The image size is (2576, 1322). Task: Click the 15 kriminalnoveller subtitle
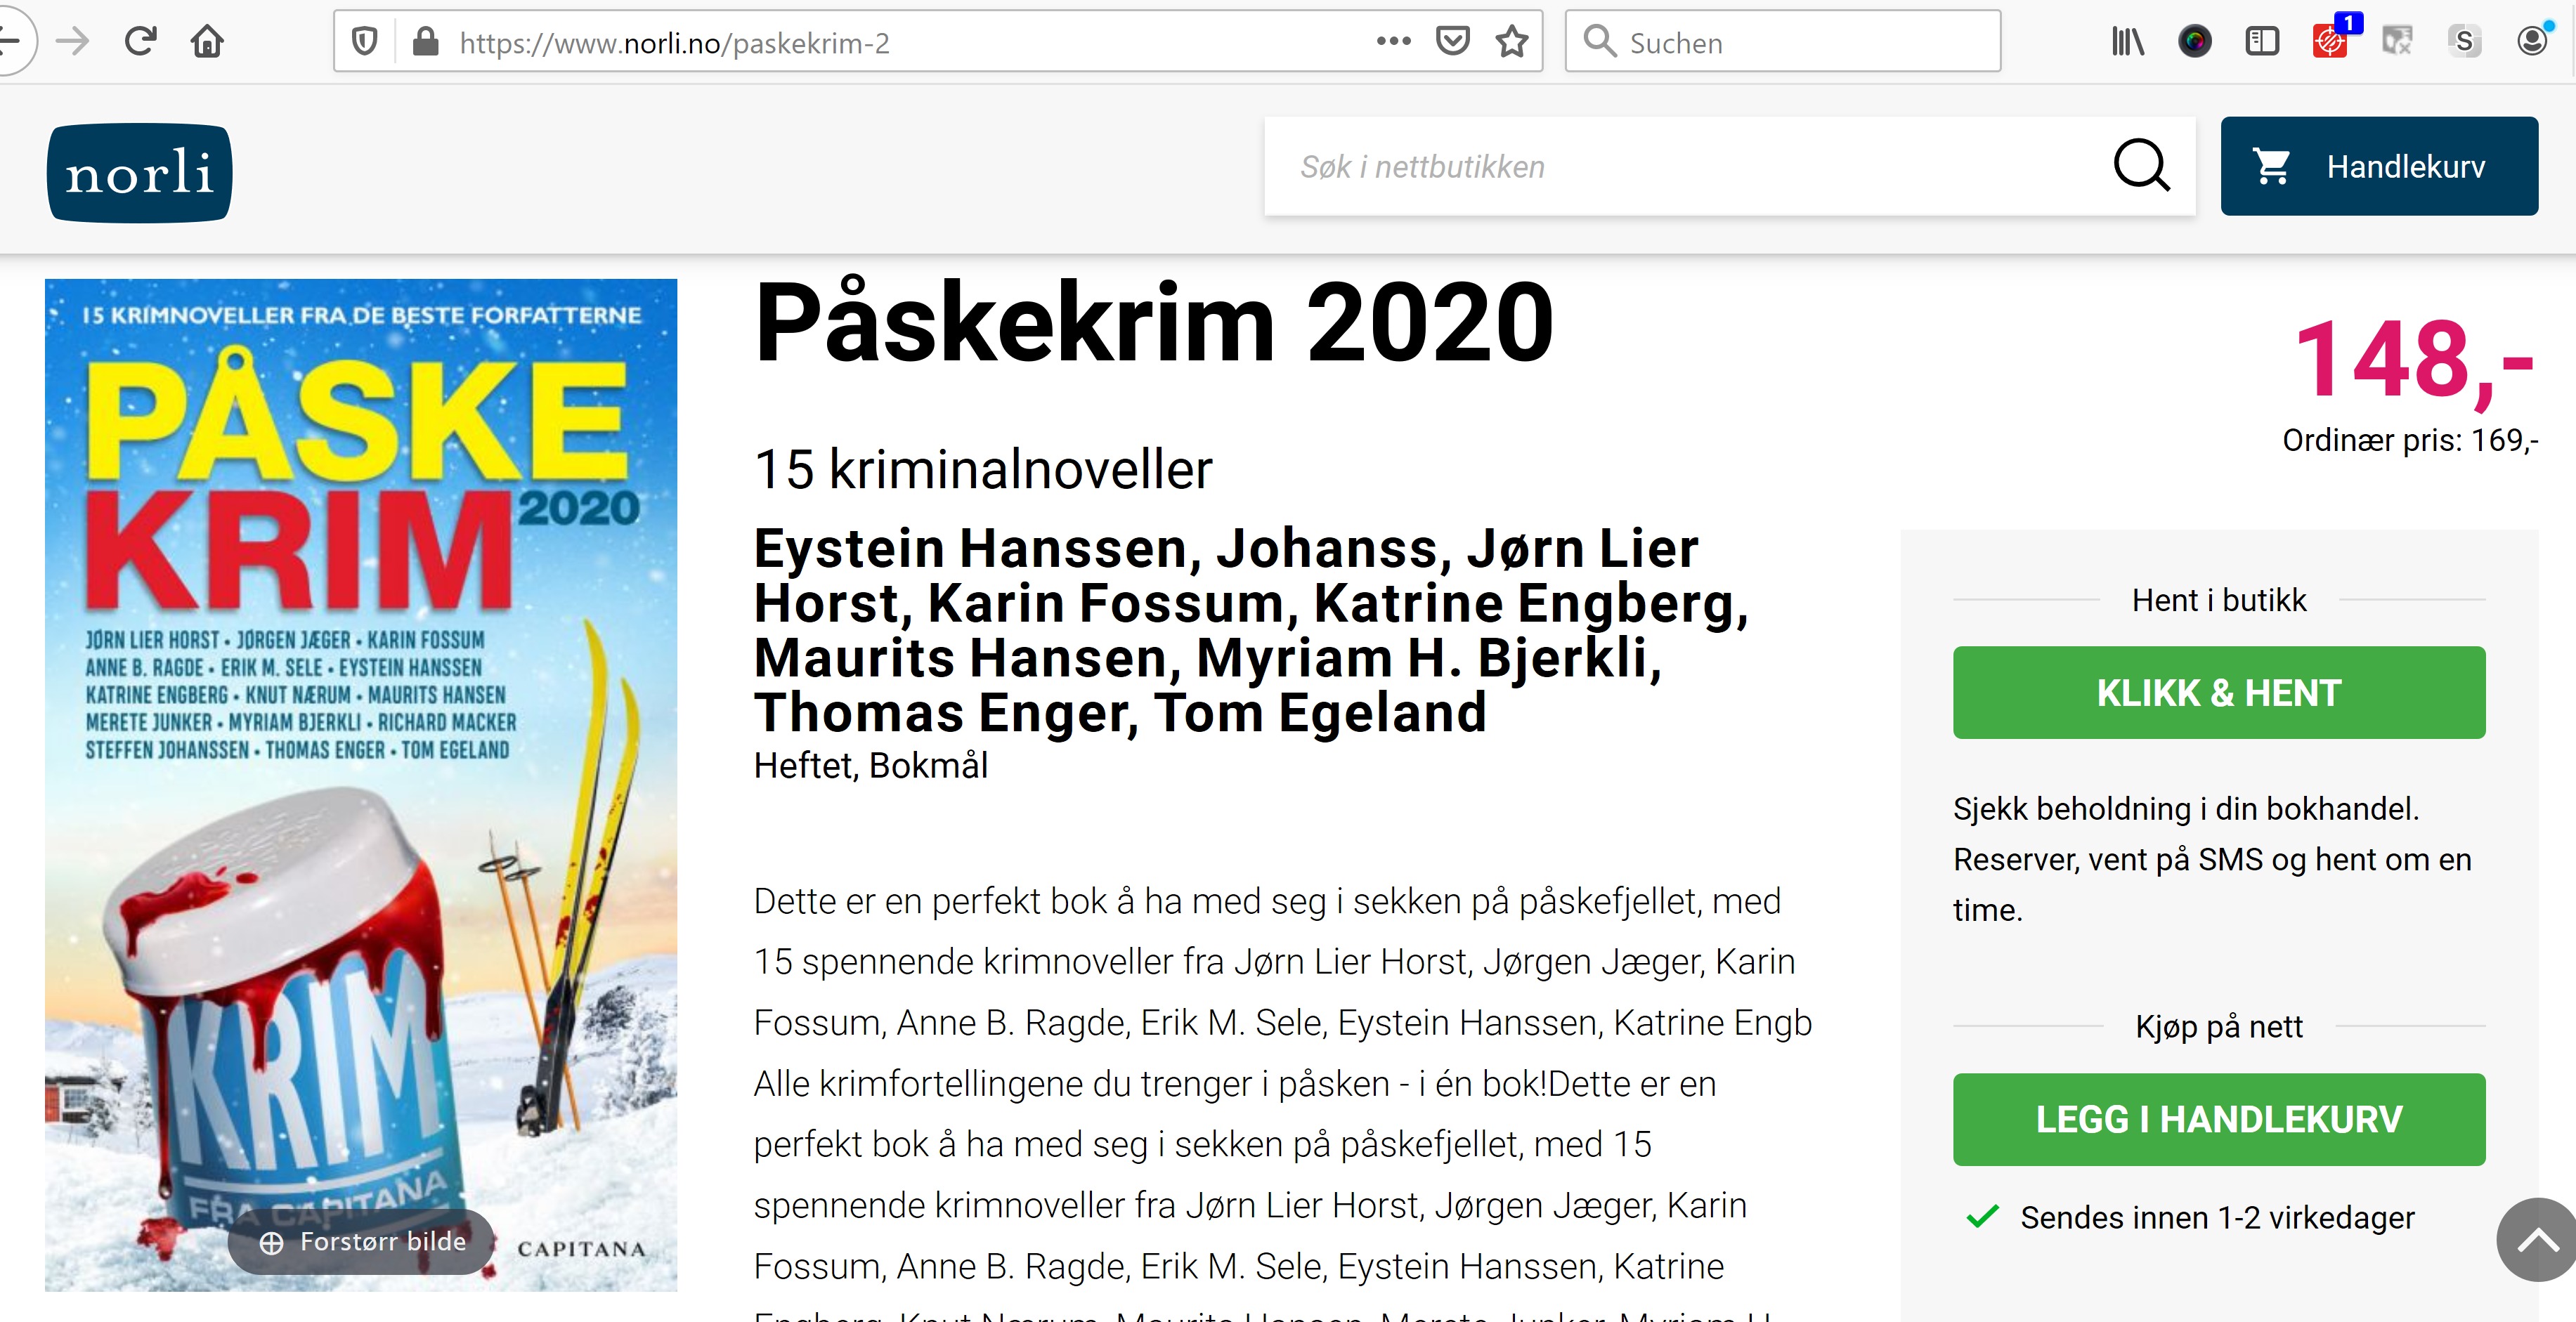(x=983, y=469)
